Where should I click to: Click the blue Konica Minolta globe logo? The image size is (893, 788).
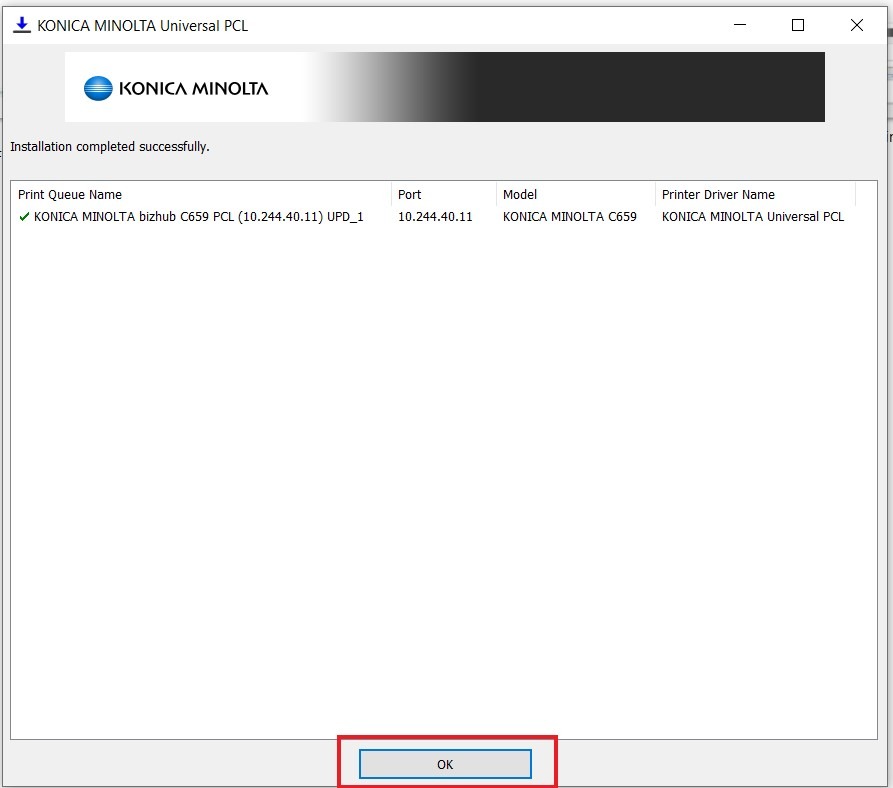pos(98,88)
